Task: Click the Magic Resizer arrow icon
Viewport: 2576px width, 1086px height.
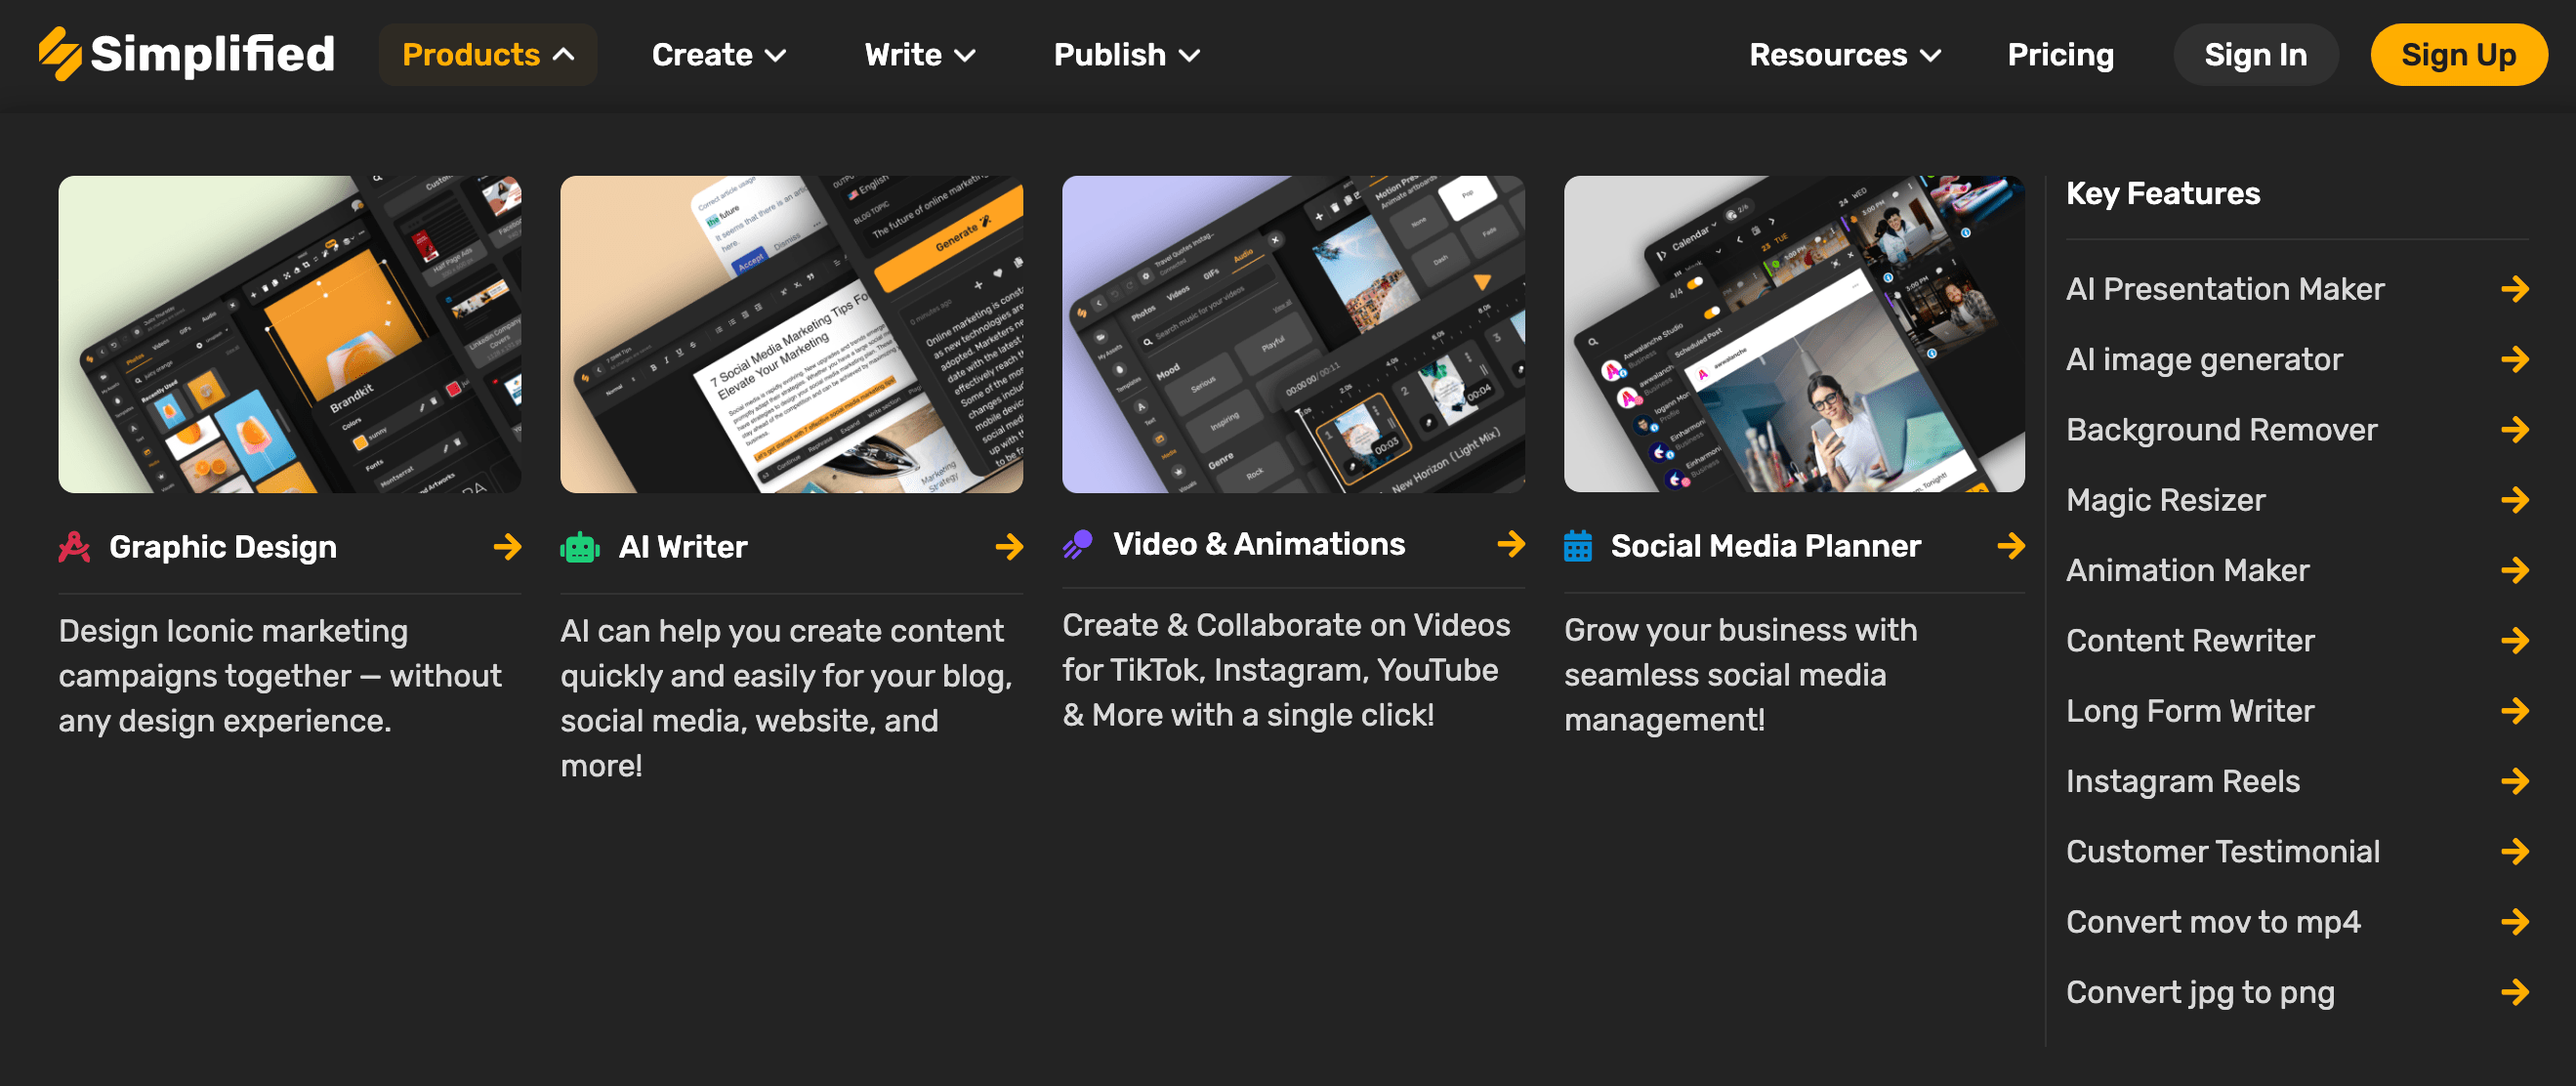Action: [x=2515, y=500]
